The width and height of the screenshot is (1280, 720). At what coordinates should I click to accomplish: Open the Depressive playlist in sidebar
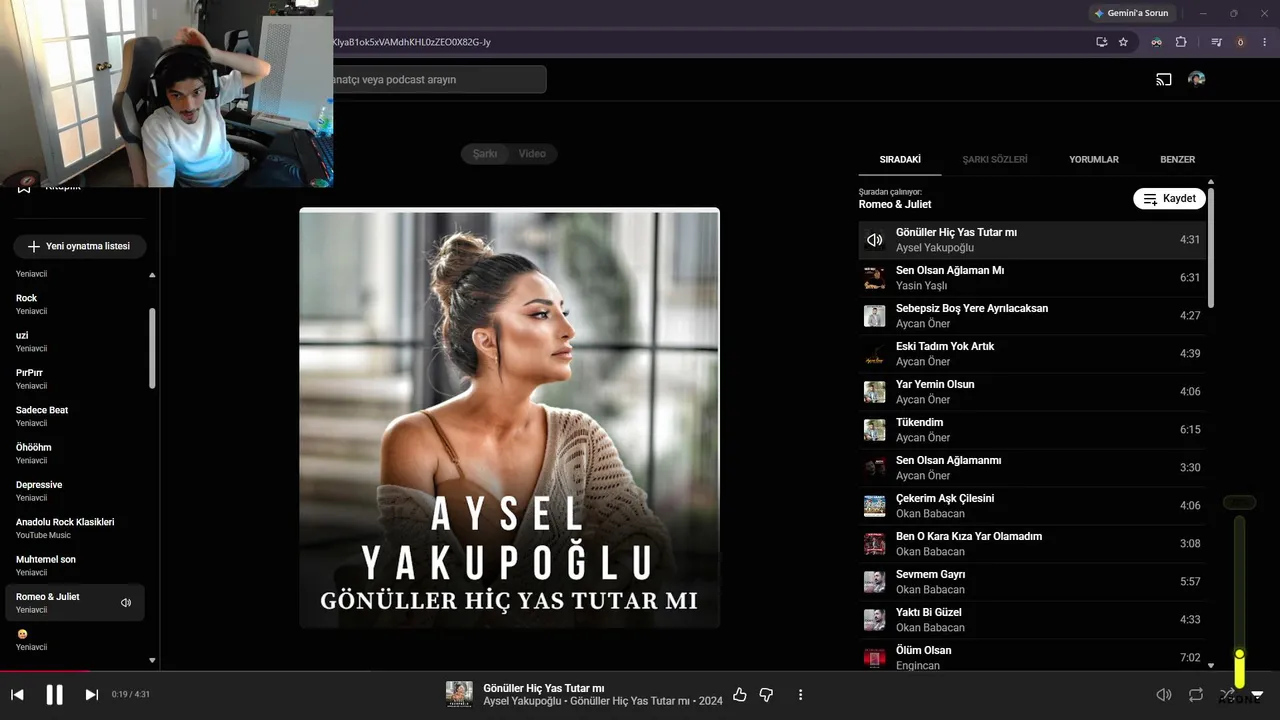point(76,490)
